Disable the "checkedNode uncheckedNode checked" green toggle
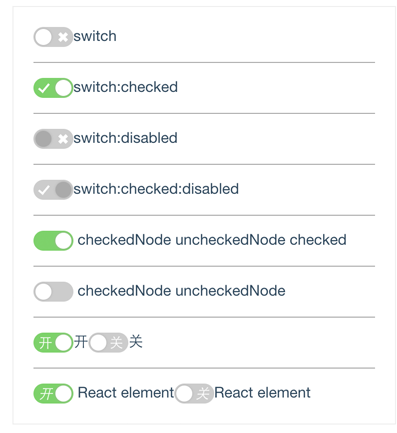The image size is (397, 433). click(x=53, y=241)
